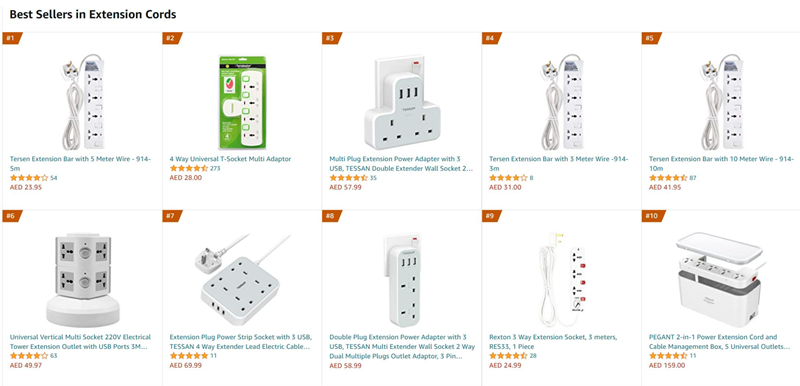Image resolution: width=800 pixels, height=386 pixels.
Task: Open Tersen Extension Bar with 3 Meter Wire link
Action: [x=559, y=163]
